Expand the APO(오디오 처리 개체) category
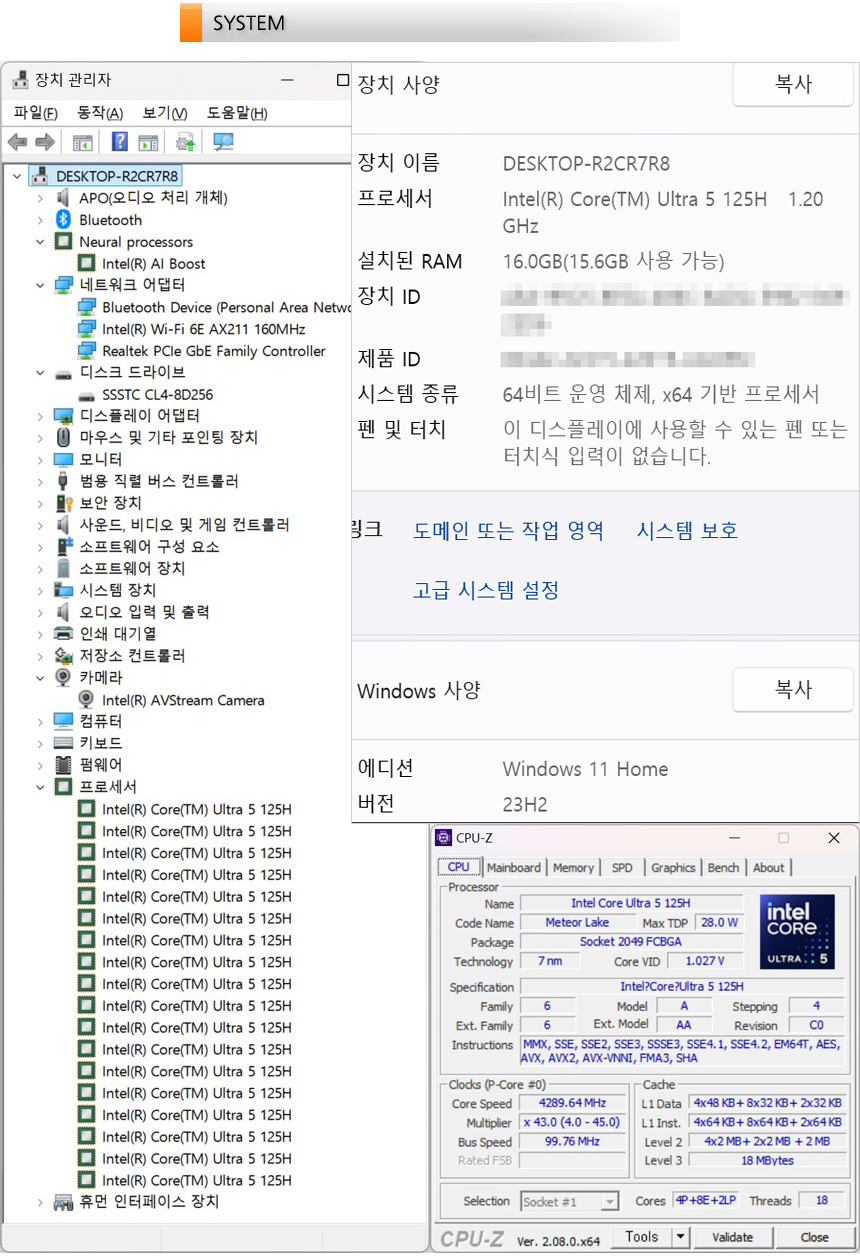This screenshot has height=1257, width=860. 40,198
